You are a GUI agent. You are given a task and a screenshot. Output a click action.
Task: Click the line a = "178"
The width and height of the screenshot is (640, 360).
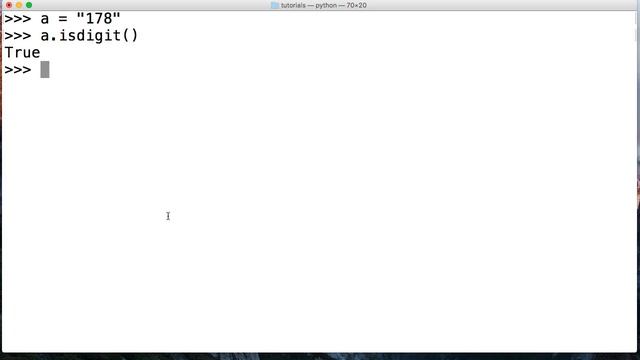62,19
